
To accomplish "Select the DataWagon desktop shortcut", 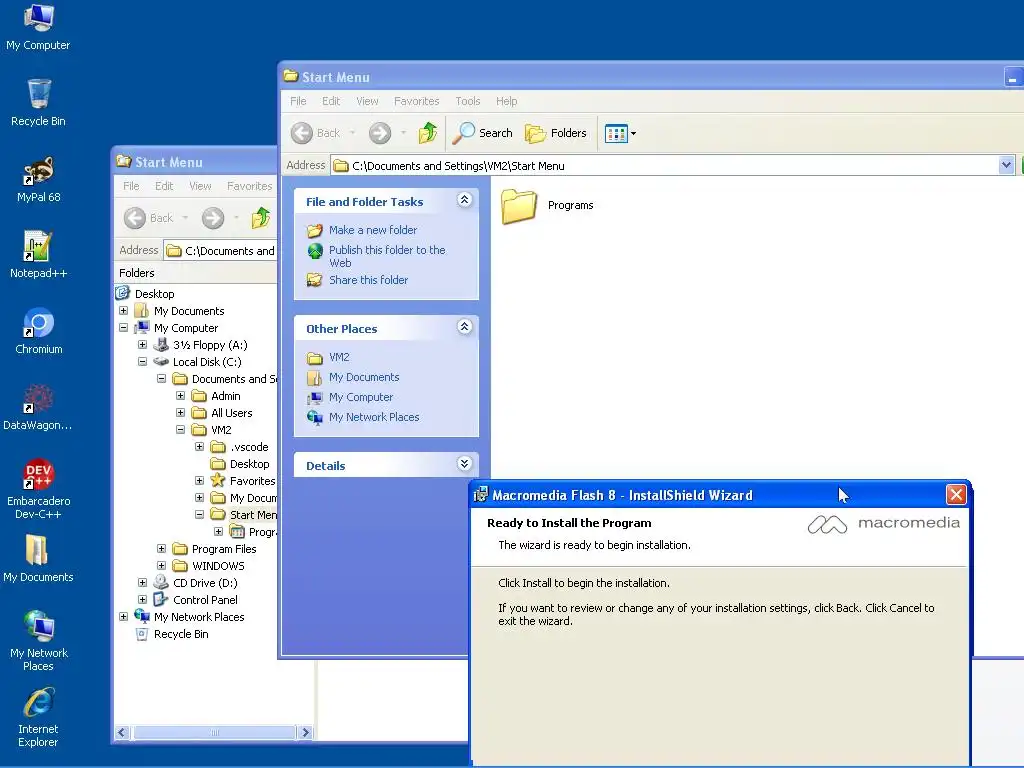I will [x=38, y=408].
